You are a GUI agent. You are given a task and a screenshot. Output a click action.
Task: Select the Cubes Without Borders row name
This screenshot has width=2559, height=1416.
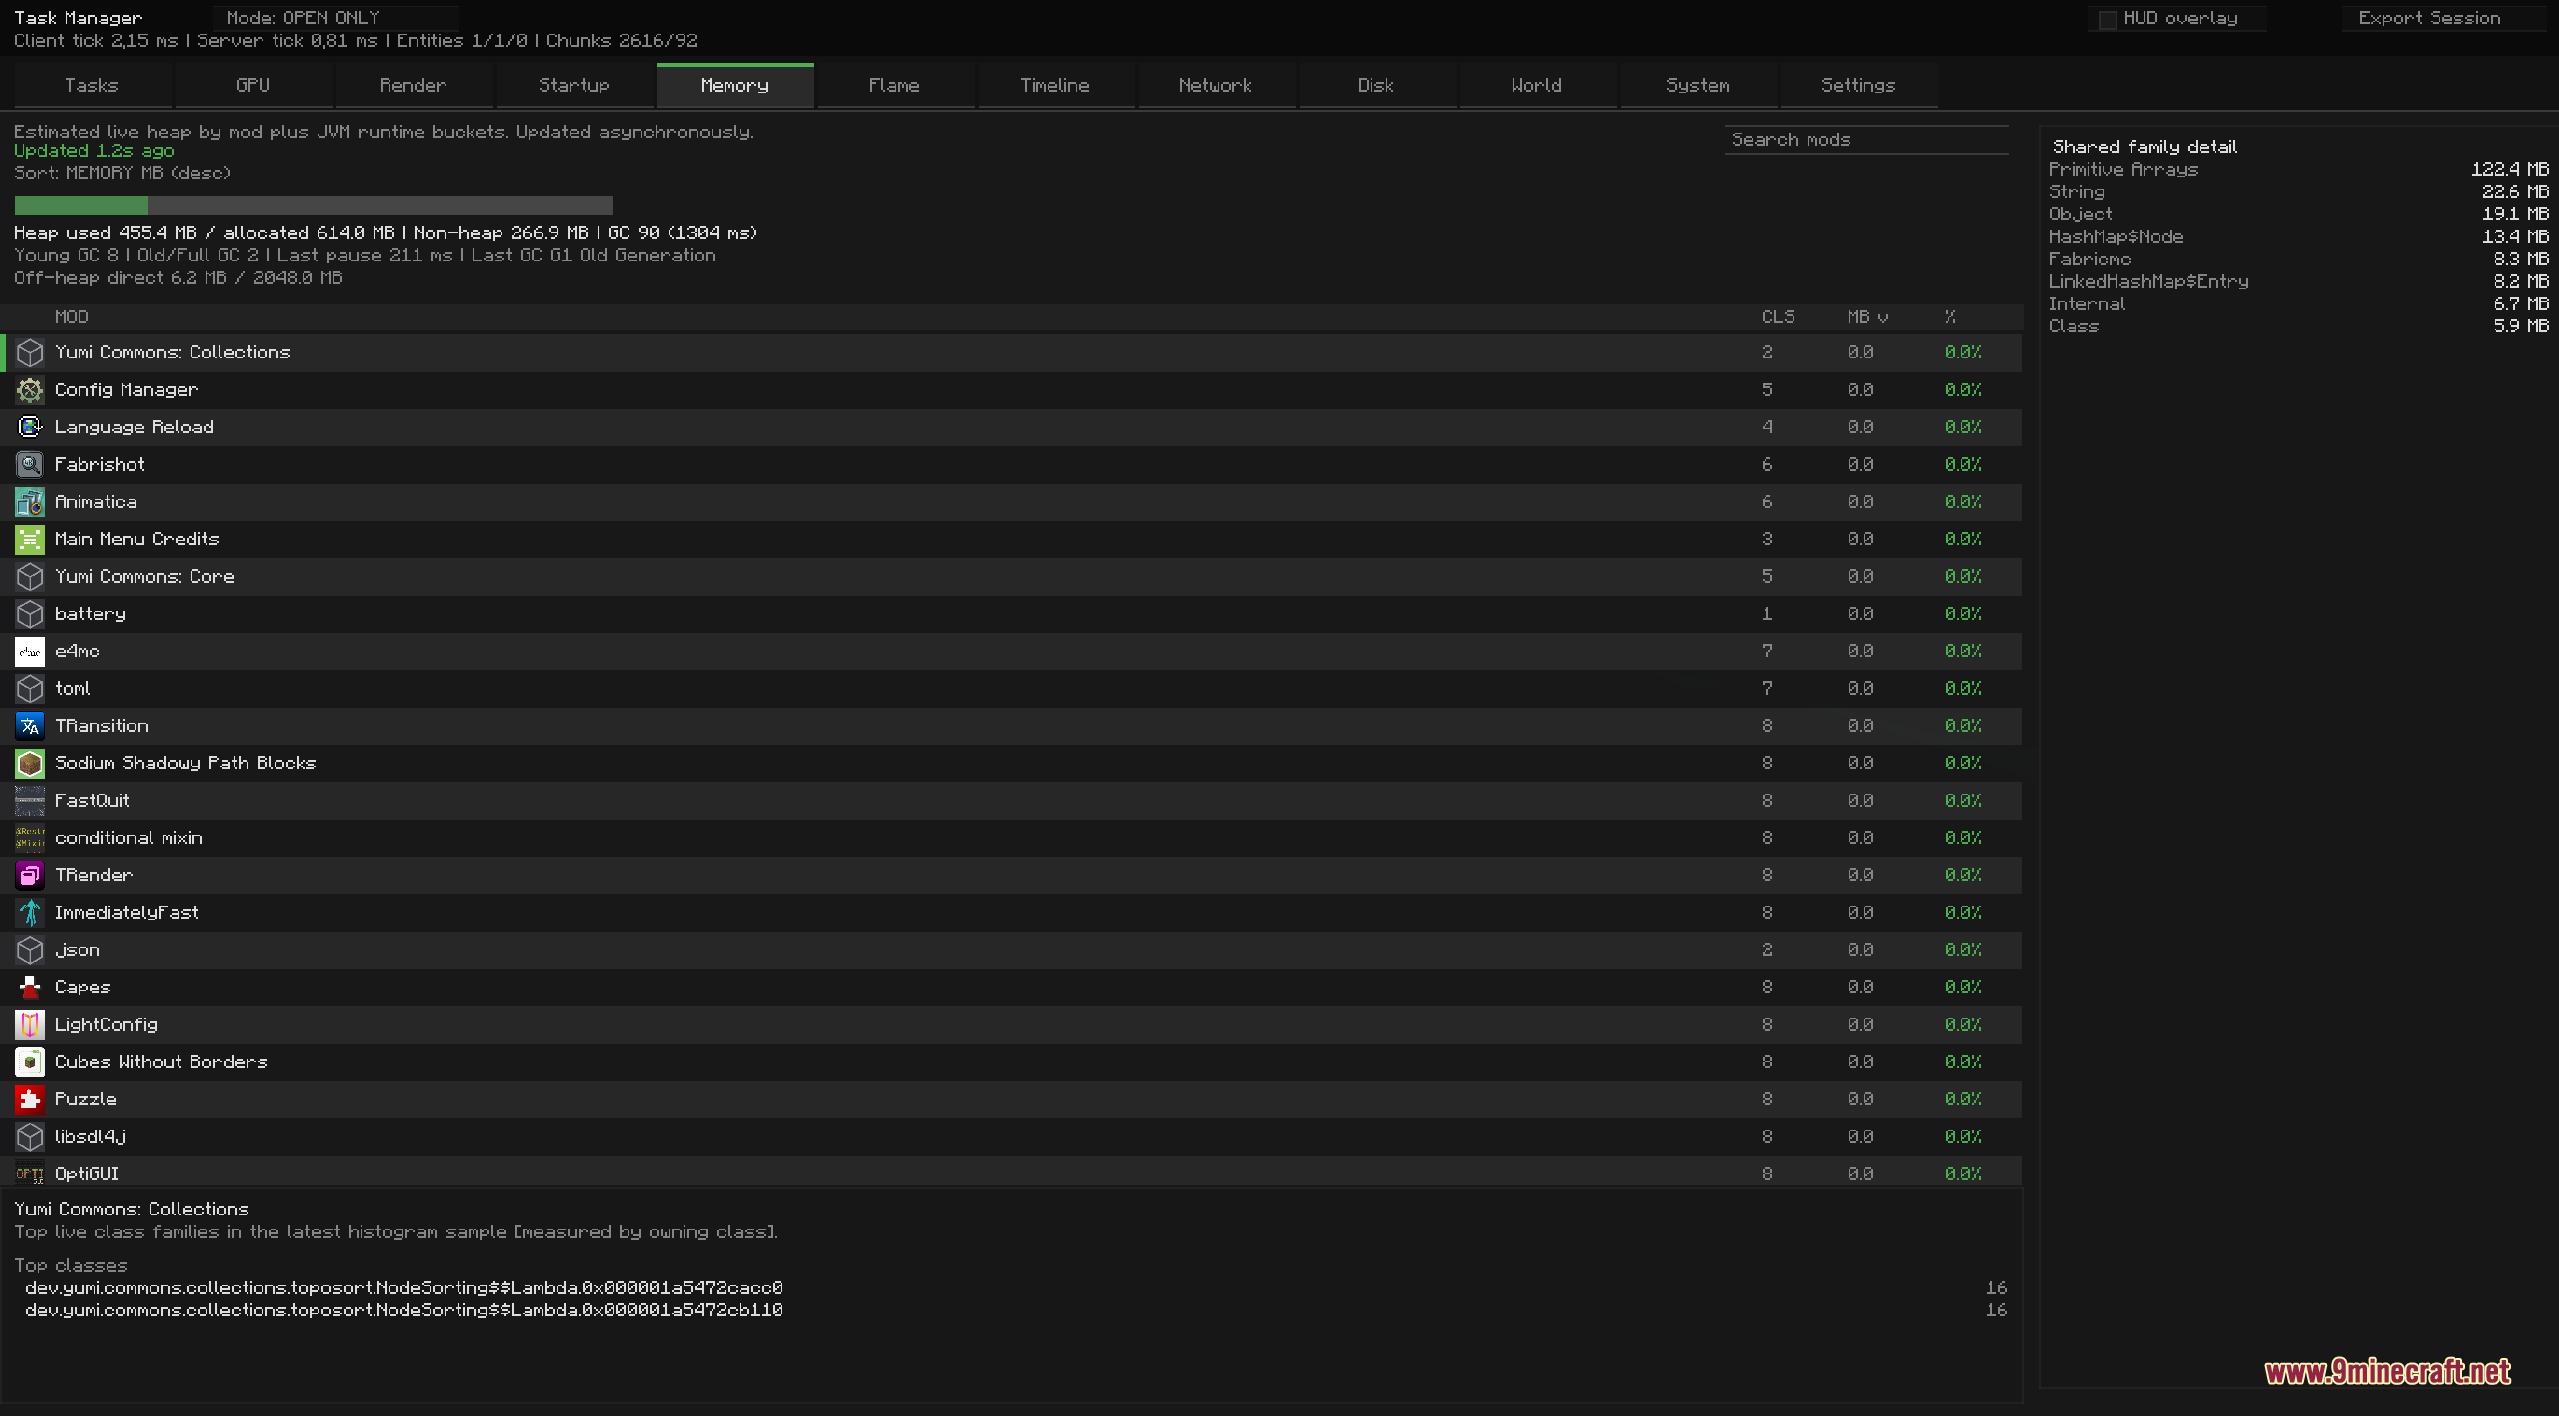pyautogui.click(x=161, y=1062)
